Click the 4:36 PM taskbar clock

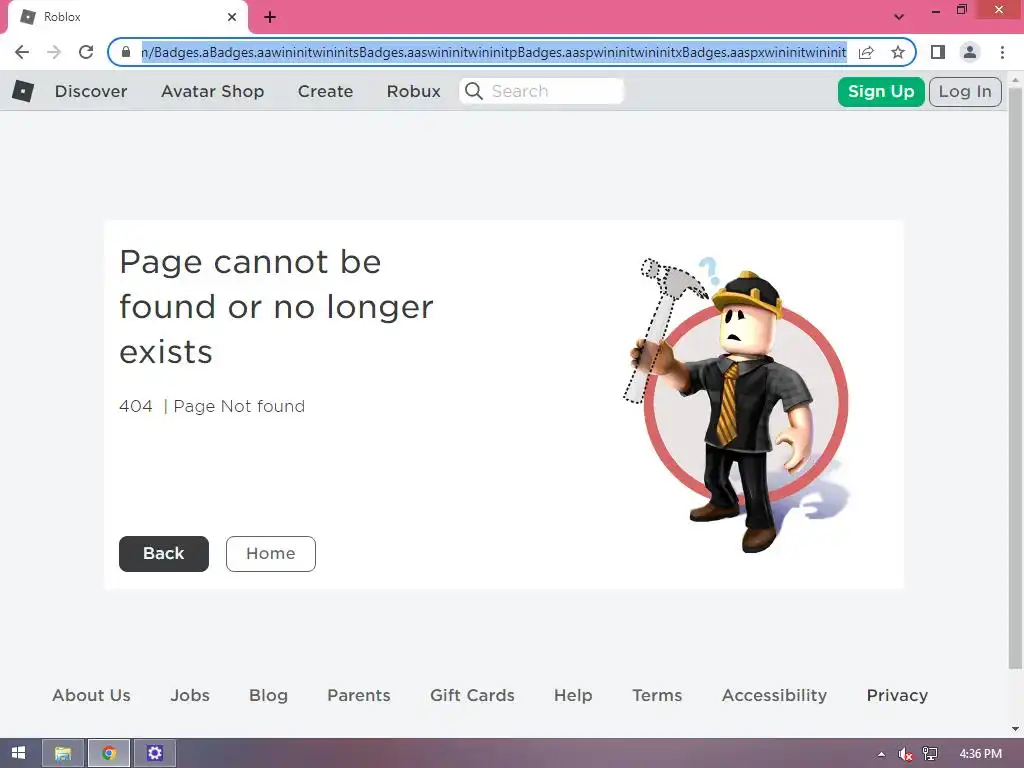click(980, 754)
